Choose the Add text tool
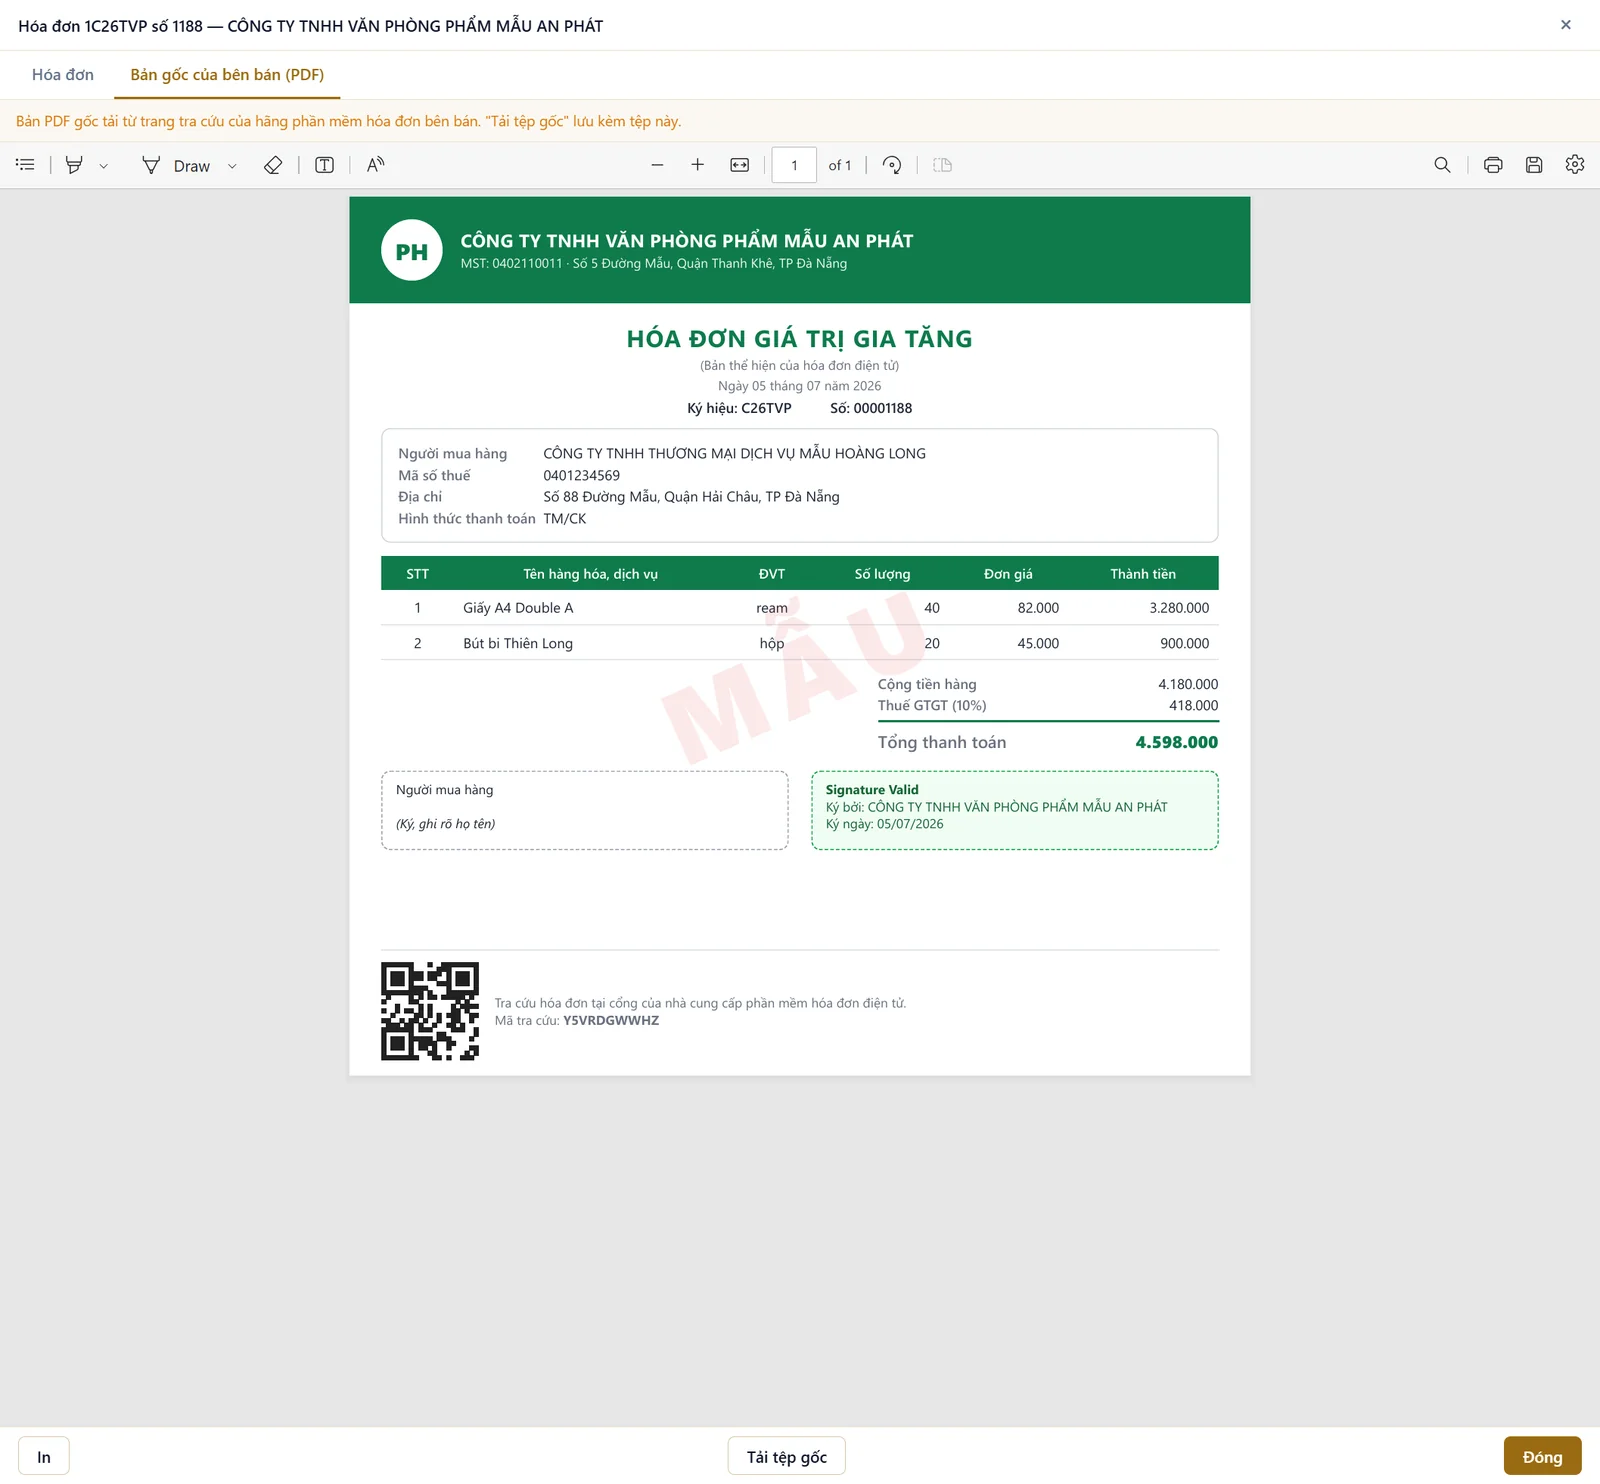This screenshot has height=1484, width=1600. [324, 165]
